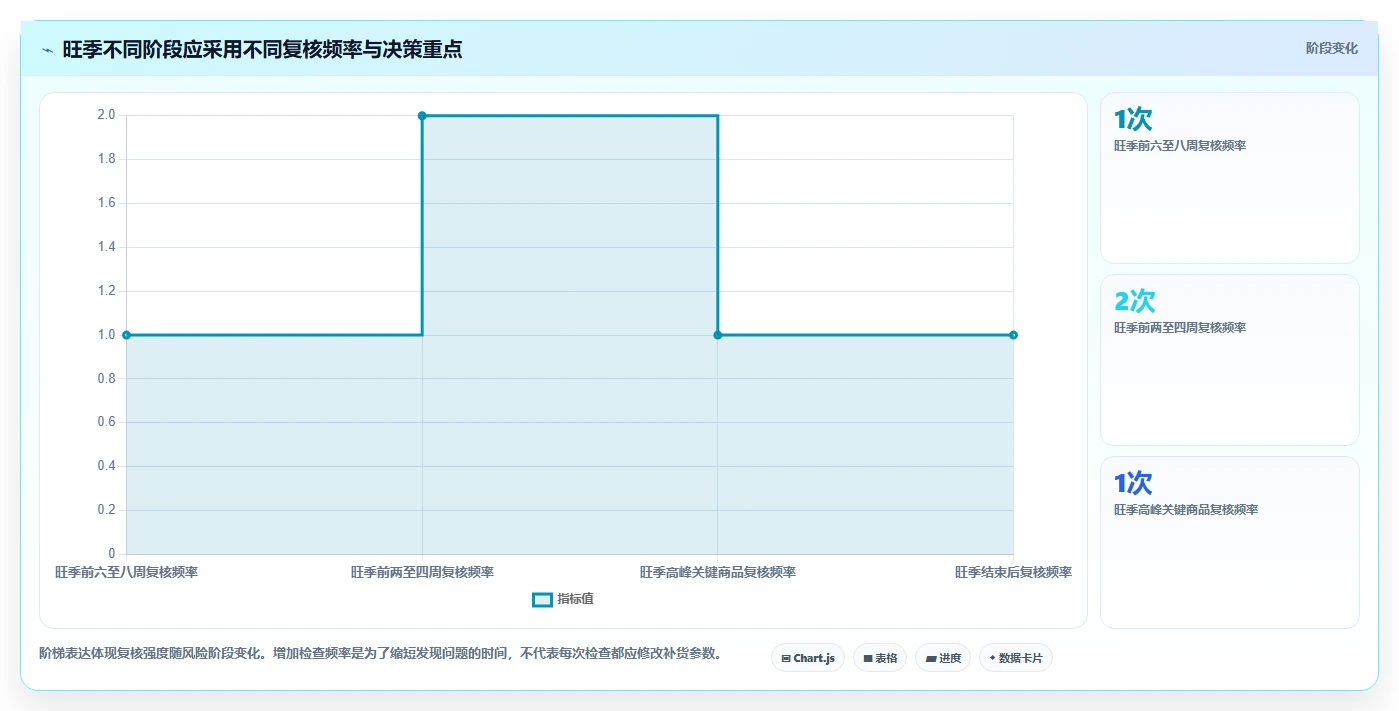Click the last data point at 旺季结束后复核频率
The width and height of the screenshot is (1399, 711).
point(1013,335)
